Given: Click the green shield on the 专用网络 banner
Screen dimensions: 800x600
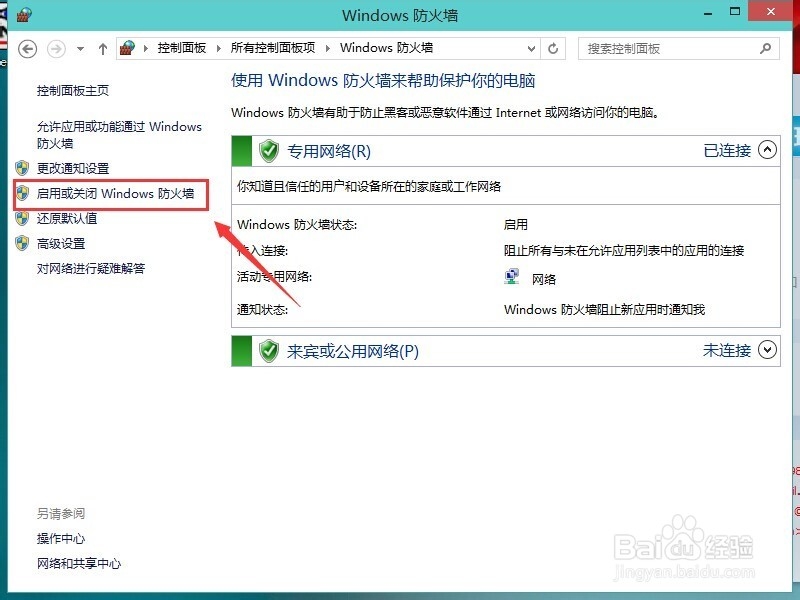Looking at the screenshot, I should [x=270, y=151].
